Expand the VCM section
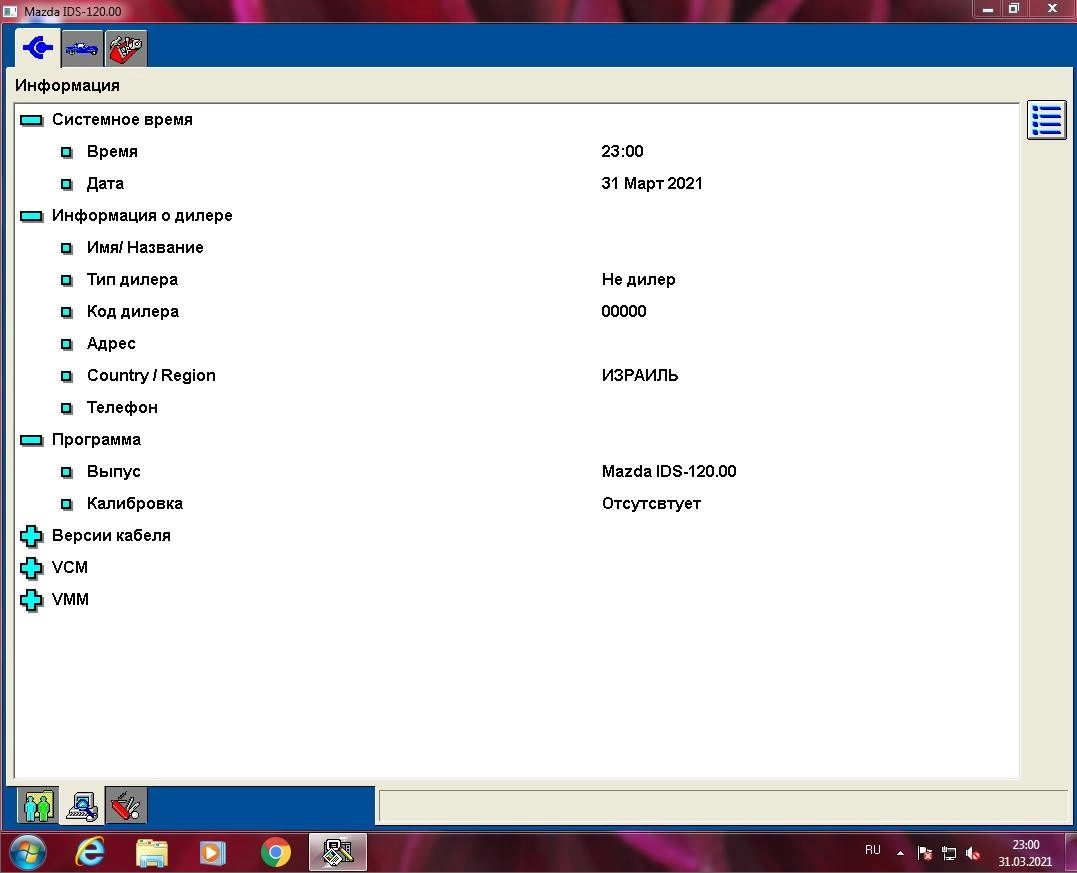Screen dimensions: 1077x873 tap(31, 568)
